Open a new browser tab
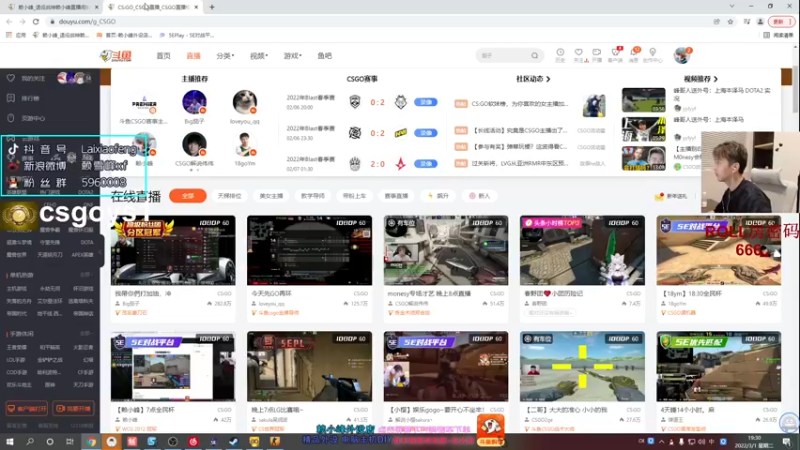The height and width of the screenshot is (450, 800). click(212, 7)
